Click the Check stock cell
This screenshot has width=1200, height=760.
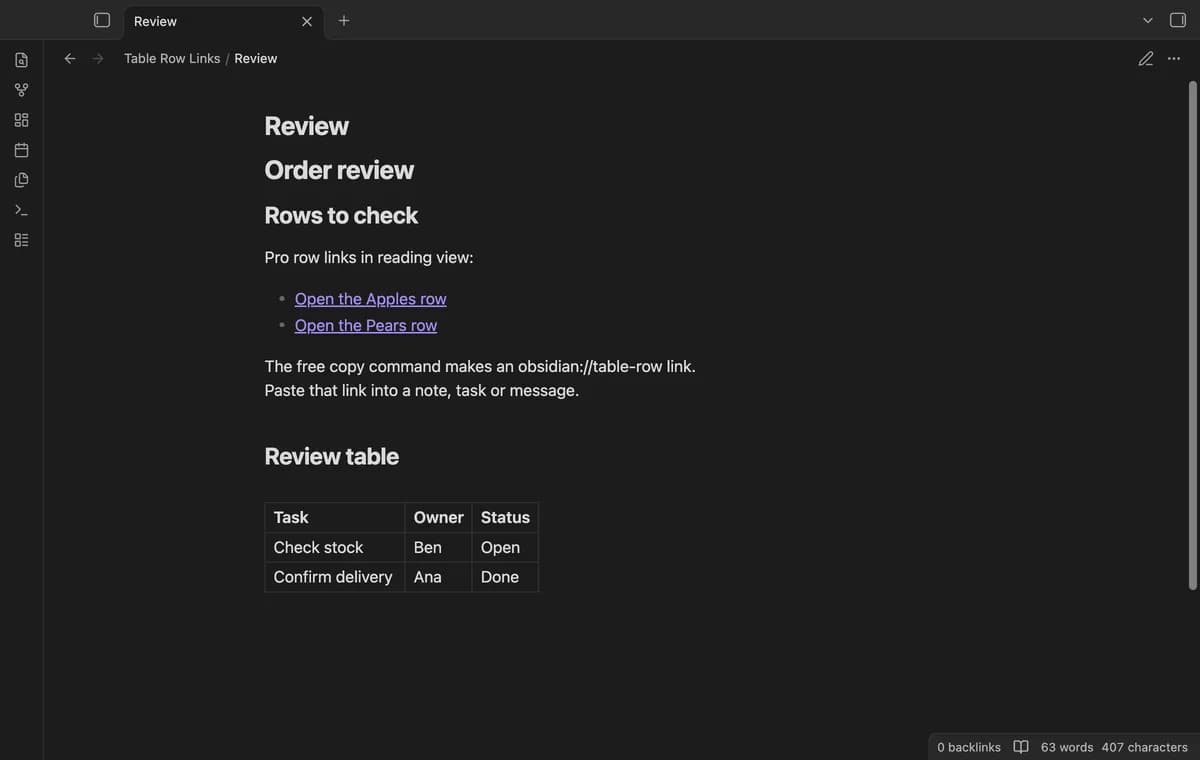tap(335, 547)
